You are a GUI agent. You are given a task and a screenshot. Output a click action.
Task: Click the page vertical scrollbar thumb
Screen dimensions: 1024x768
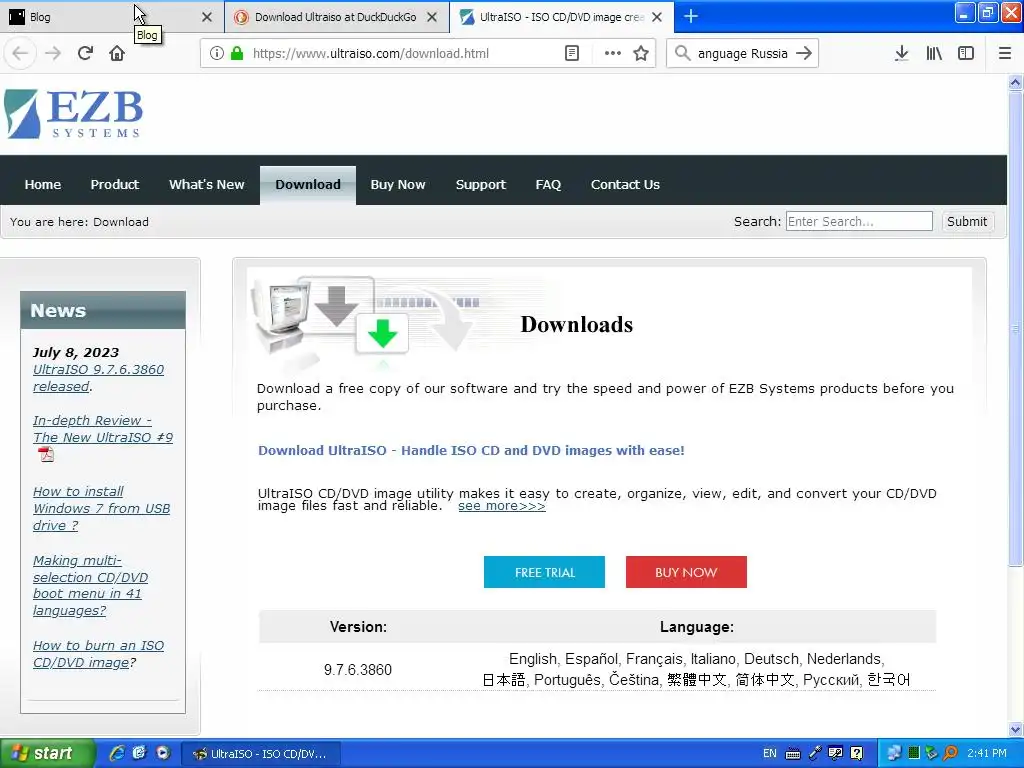click(1015, 328)
